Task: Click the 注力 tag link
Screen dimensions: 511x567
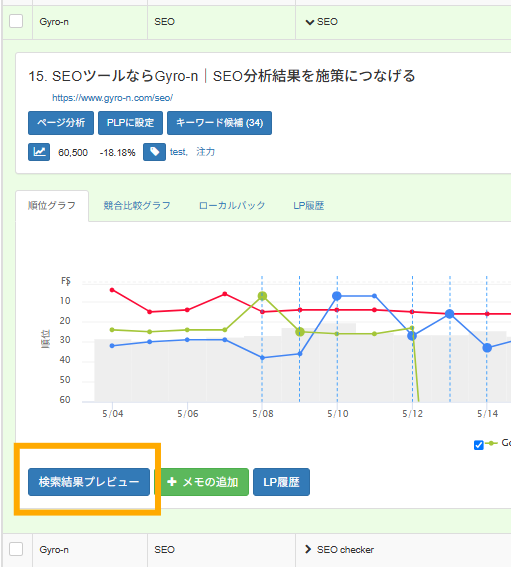Action: [205, 152]
